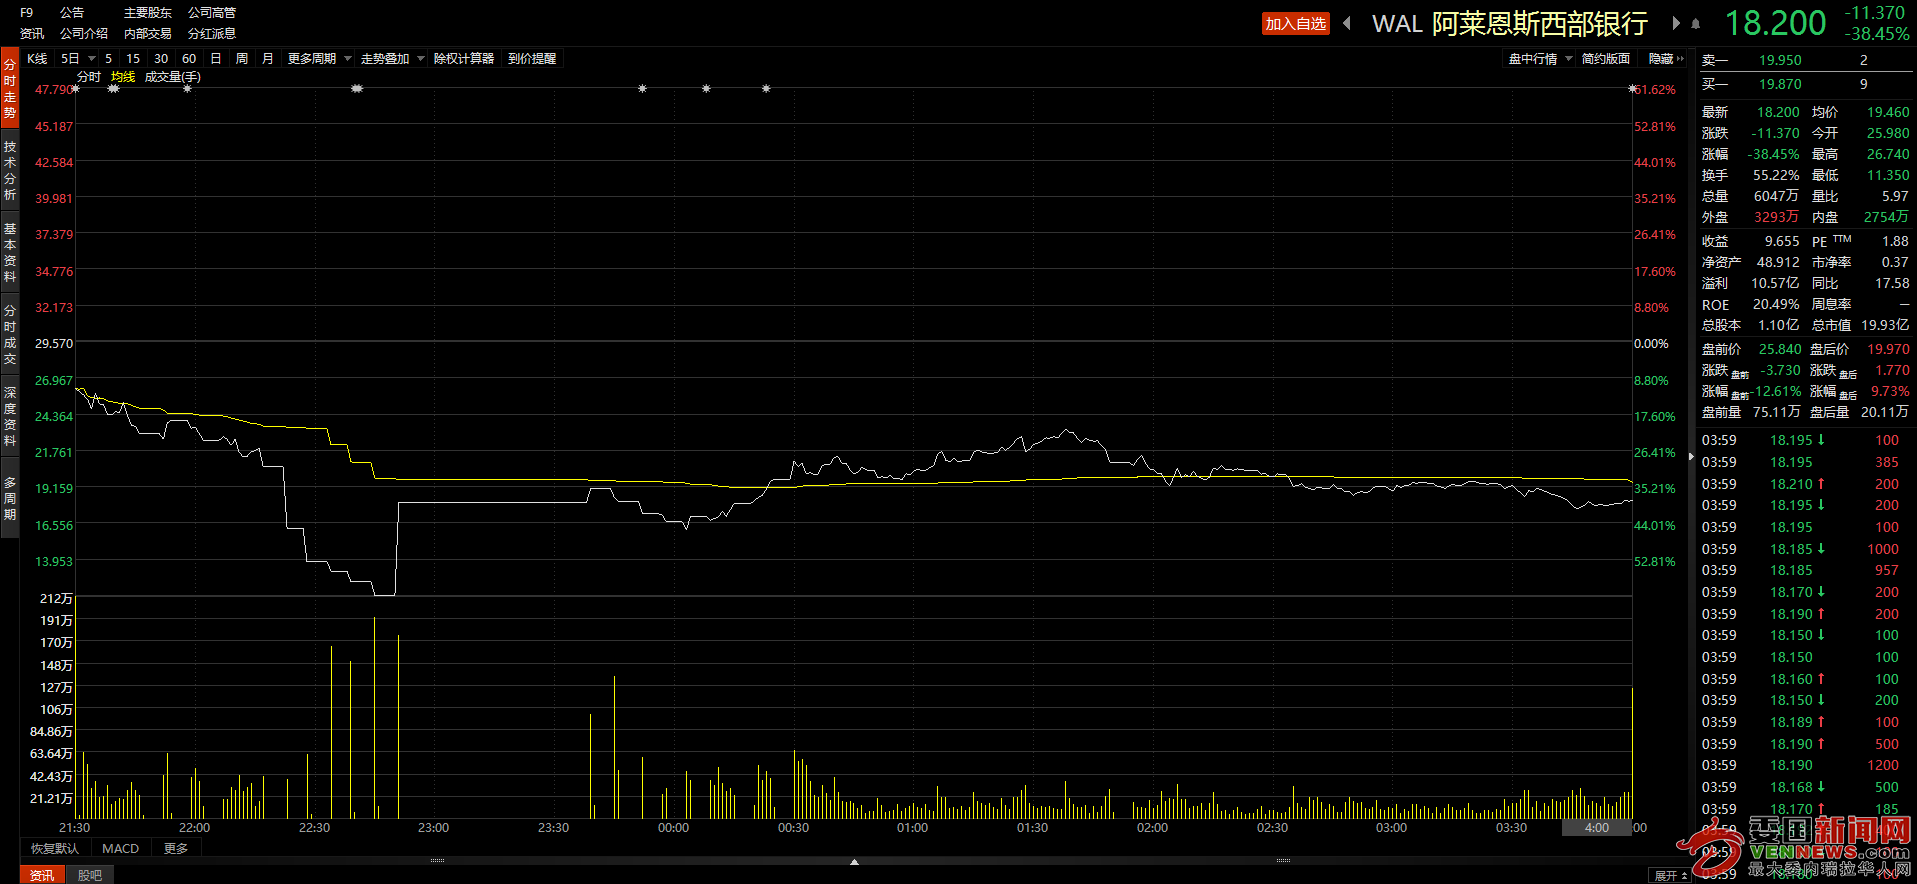Open the 内部交易 insider trading page
The image size is (1917, 884).
148,34
